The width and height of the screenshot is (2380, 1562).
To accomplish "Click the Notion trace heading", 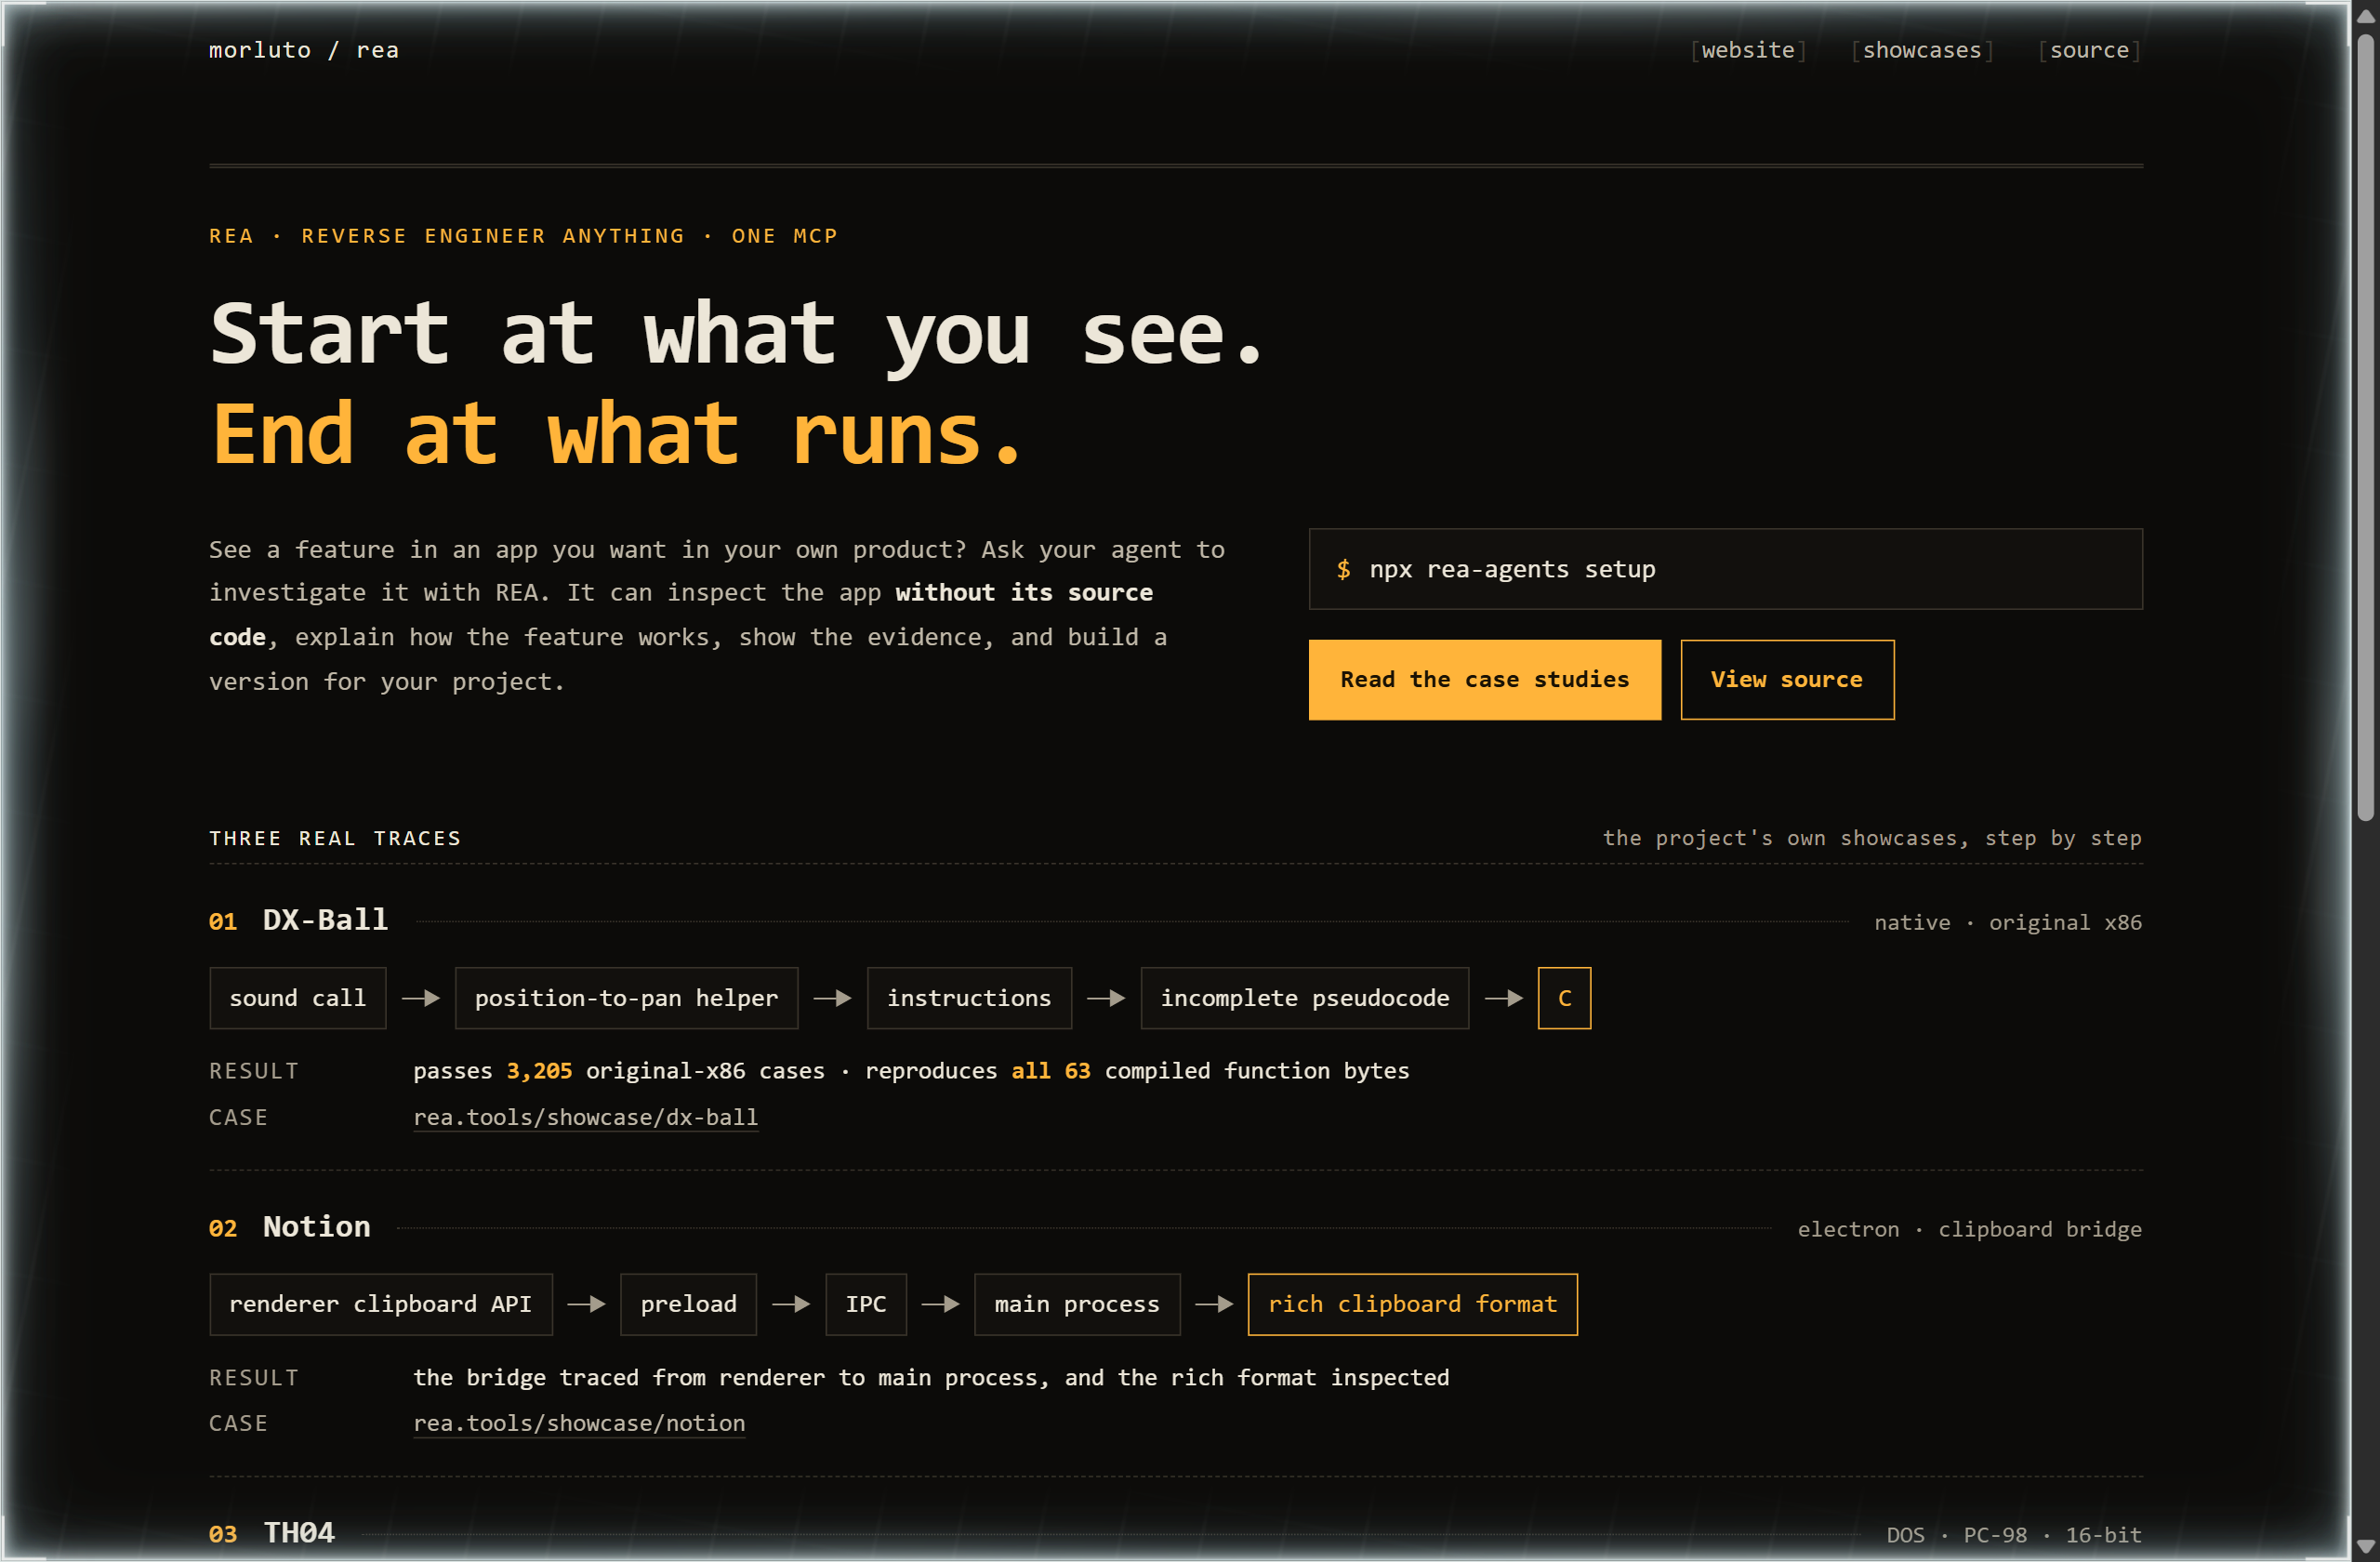I will click(316, 1226).
